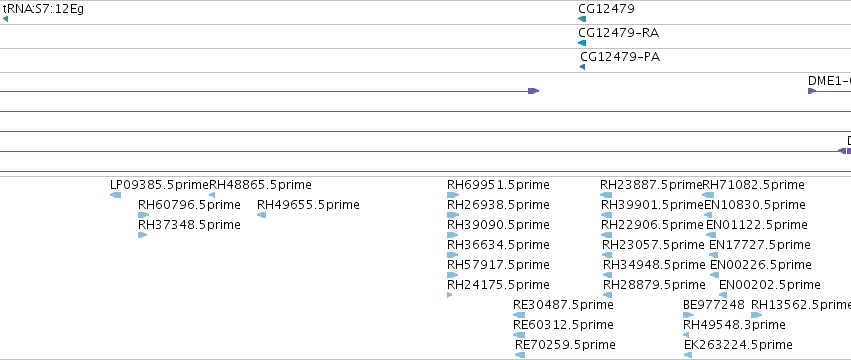This screenshot has width=851, height=360.
Task: Select the EK263224.5prime arrow marker
Action: point(688,355)
